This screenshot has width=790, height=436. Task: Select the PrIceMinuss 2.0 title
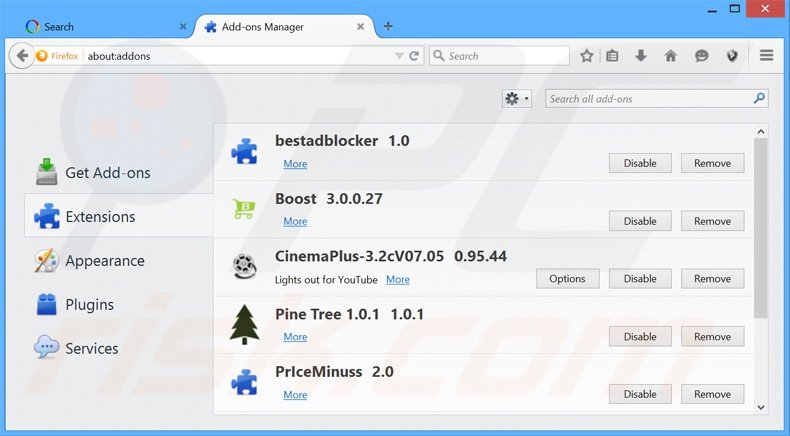click(x=334, y=371)
